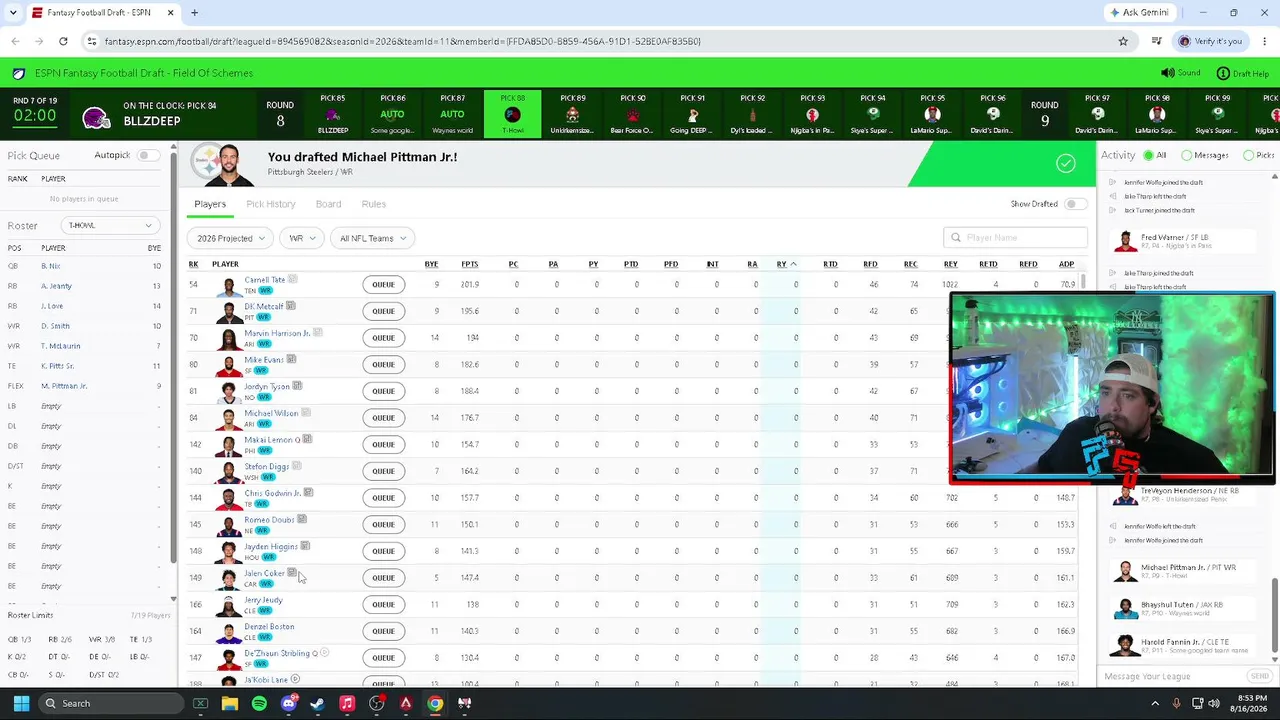1280x720 pixels.
Task: Open OBS Studio from the taskbar
Action: click(377, 703)
